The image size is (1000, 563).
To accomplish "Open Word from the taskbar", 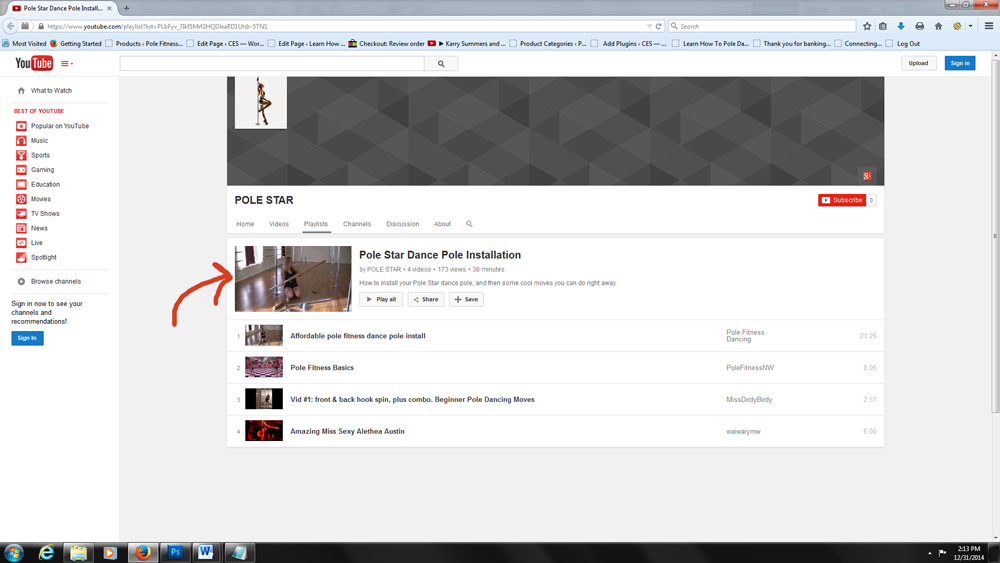I will [205, 553].
